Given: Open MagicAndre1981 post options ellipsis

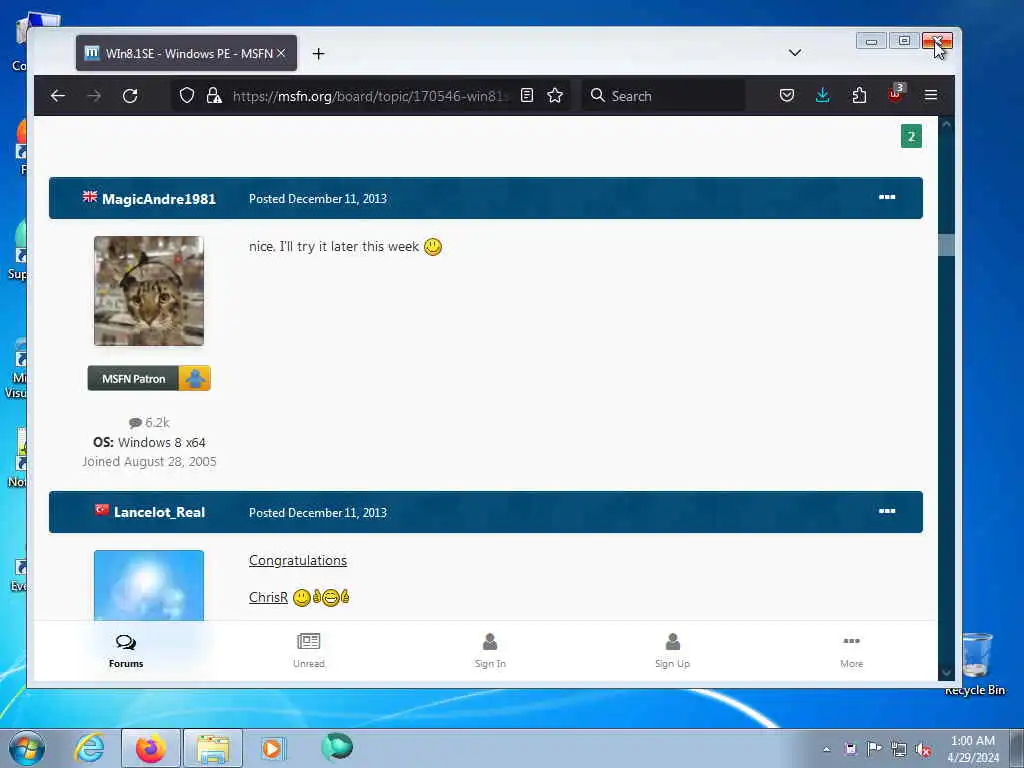Looking at the screenshot, I should pos(887,197).
